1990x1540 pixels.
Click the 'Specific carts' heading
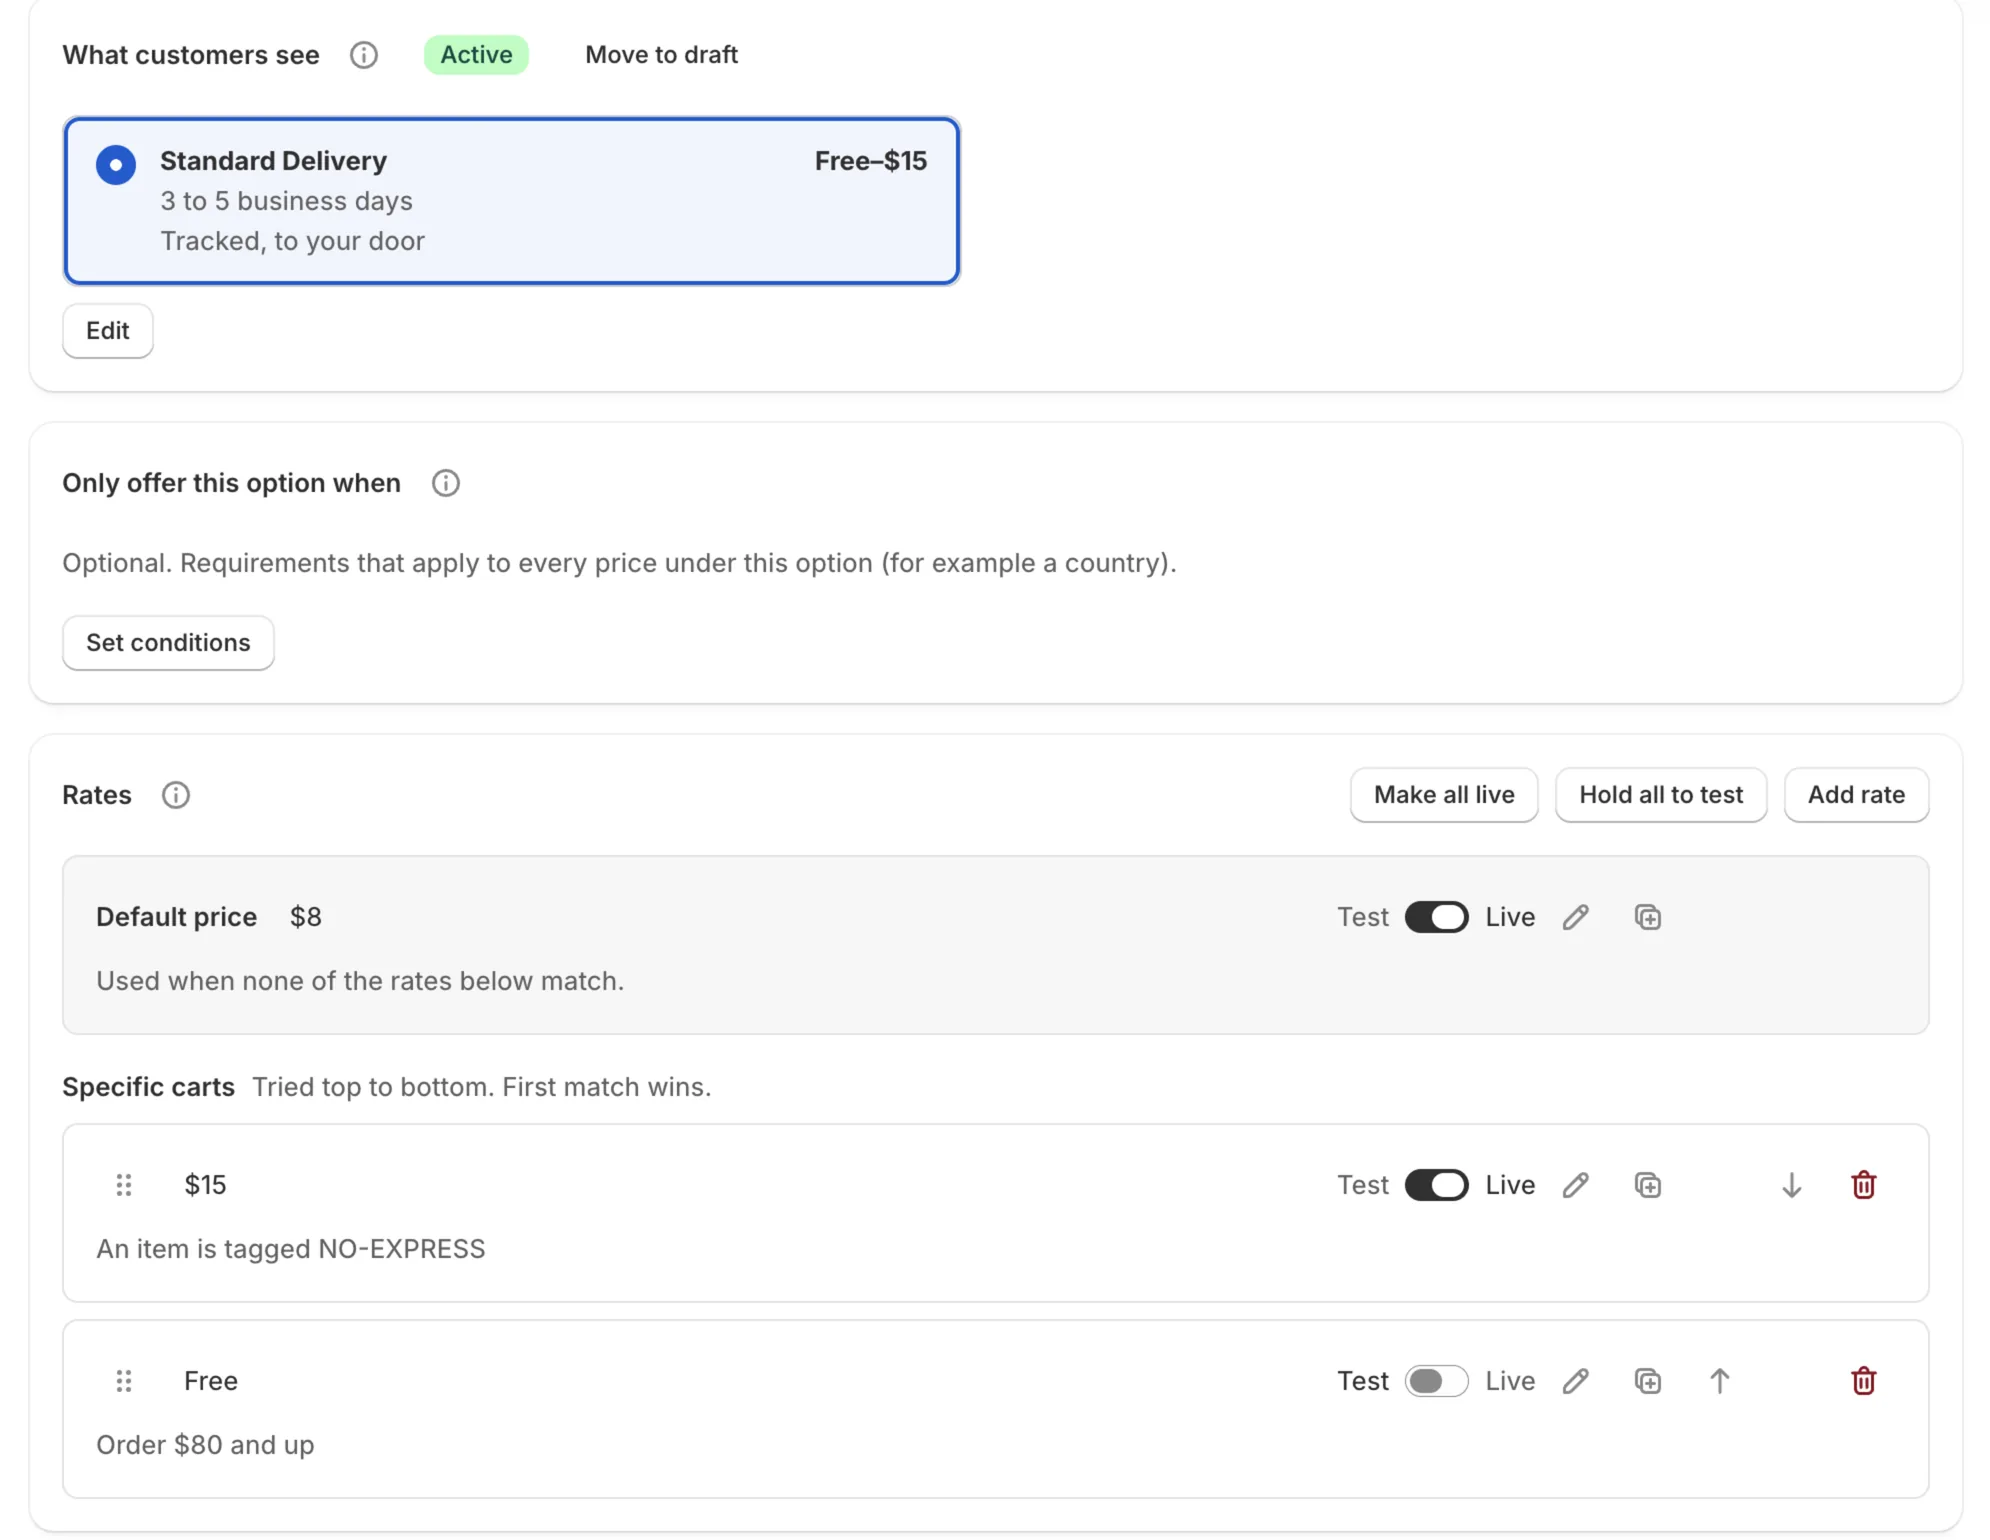[x=149, y=1087]
